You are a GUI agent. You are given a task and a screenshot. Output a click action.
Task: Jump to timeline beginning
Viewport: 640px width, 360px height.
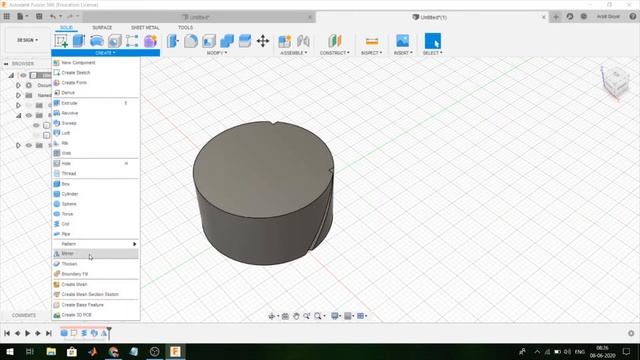(x=7, y=333)
